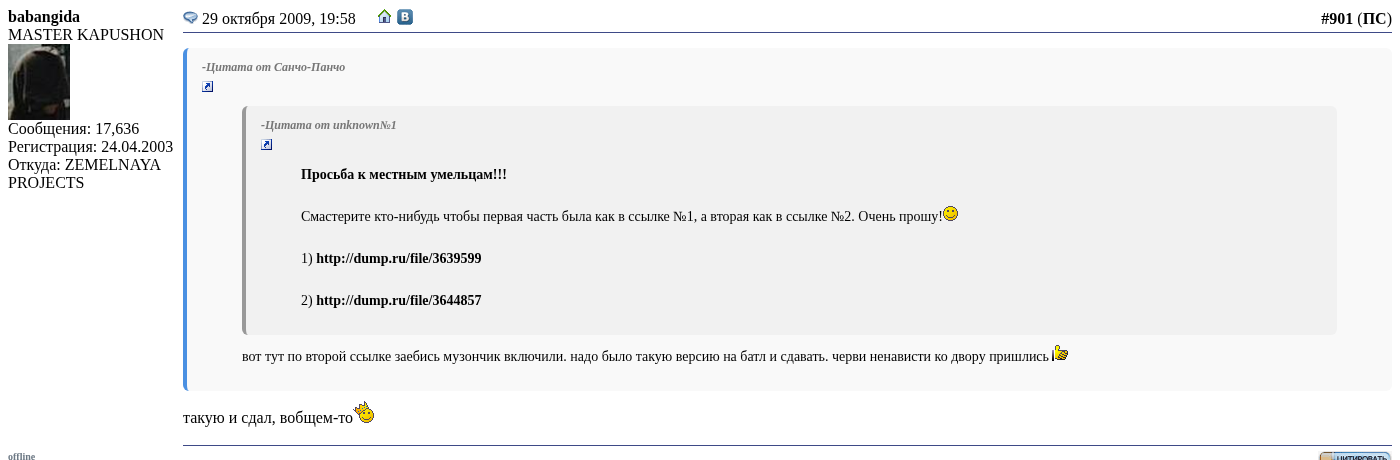Open babangida's avatar image
This screenshot has height=460, width=1400.
pos(39,82)
